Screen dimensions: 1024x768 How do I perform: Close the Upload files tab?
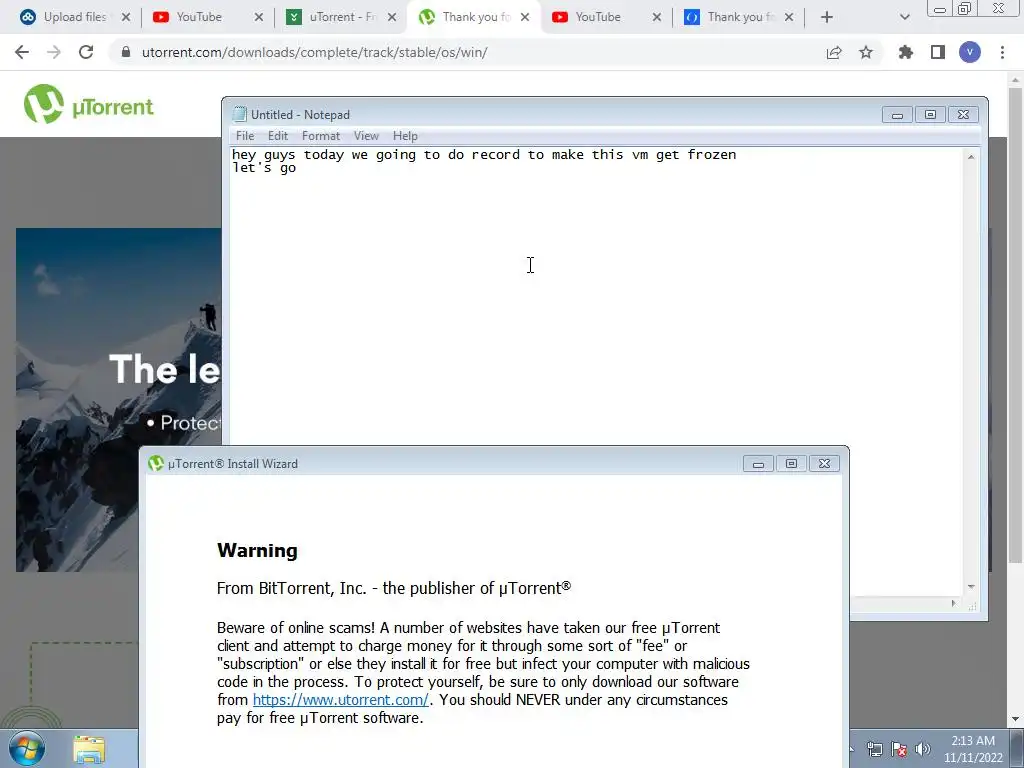point(126,17)
